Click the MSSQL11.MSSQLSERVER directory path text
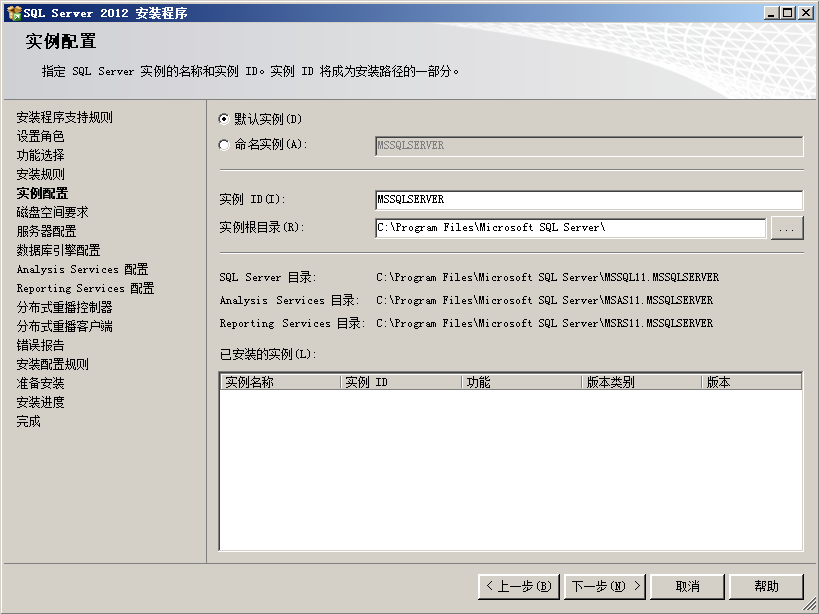 [547, 277]
